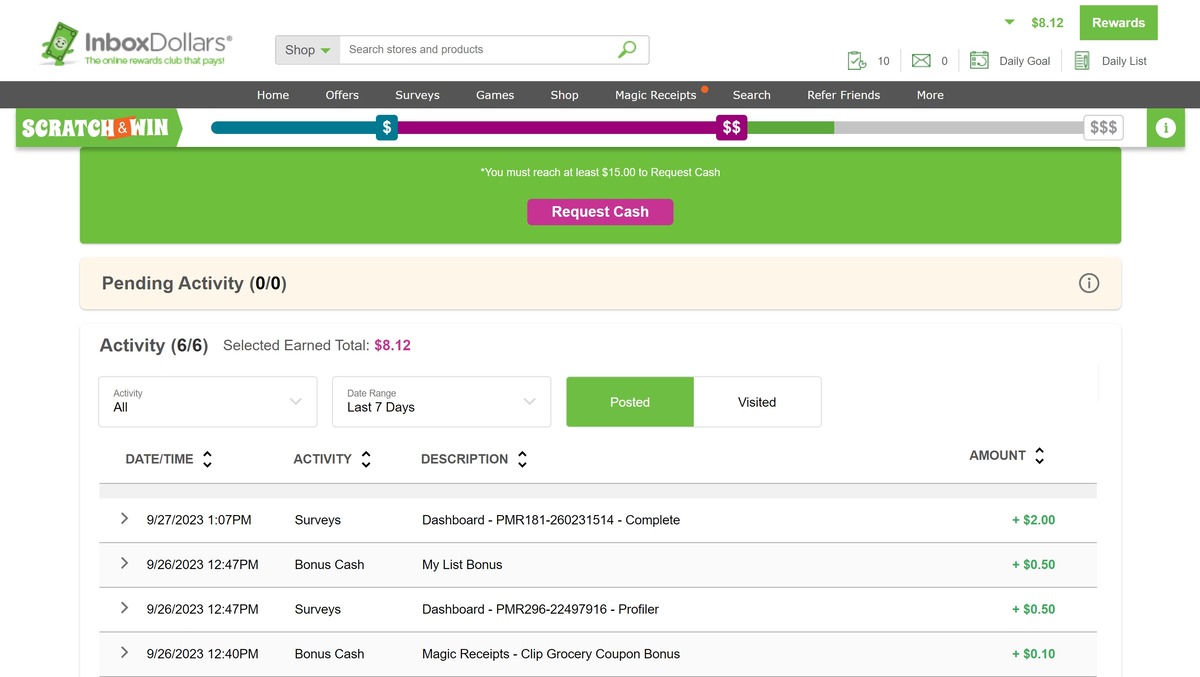Enable the Posted activities filter

point(629,401)
